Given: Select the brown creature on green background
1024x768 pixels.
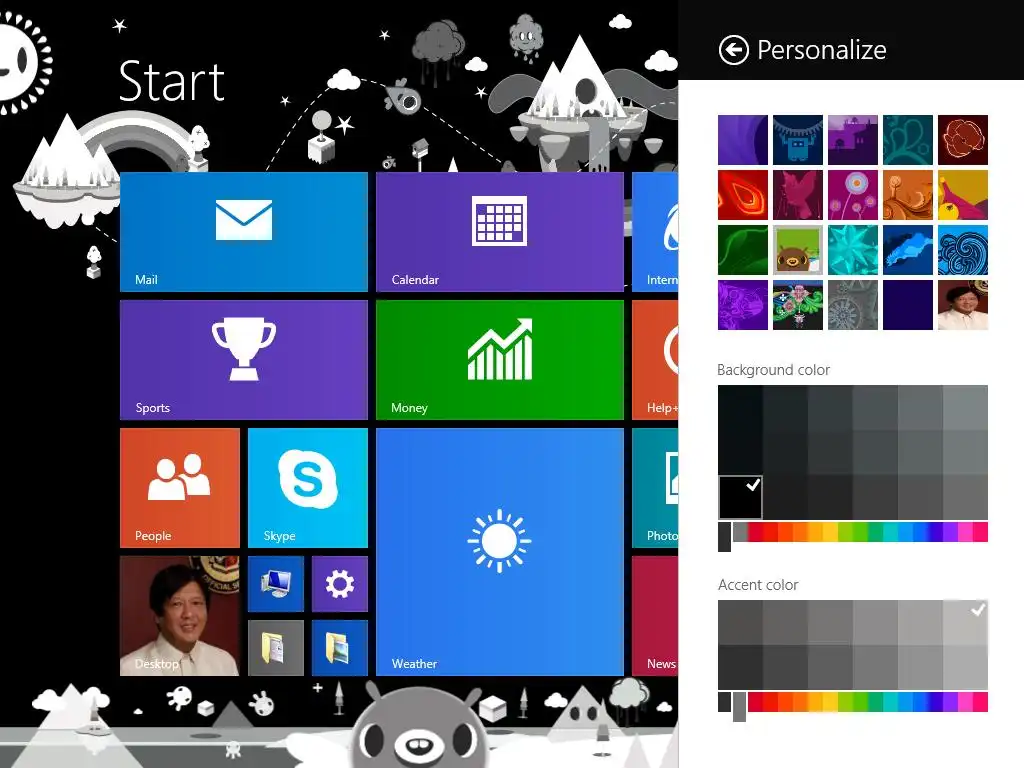Looking at the screenshot, I should 797,249.
